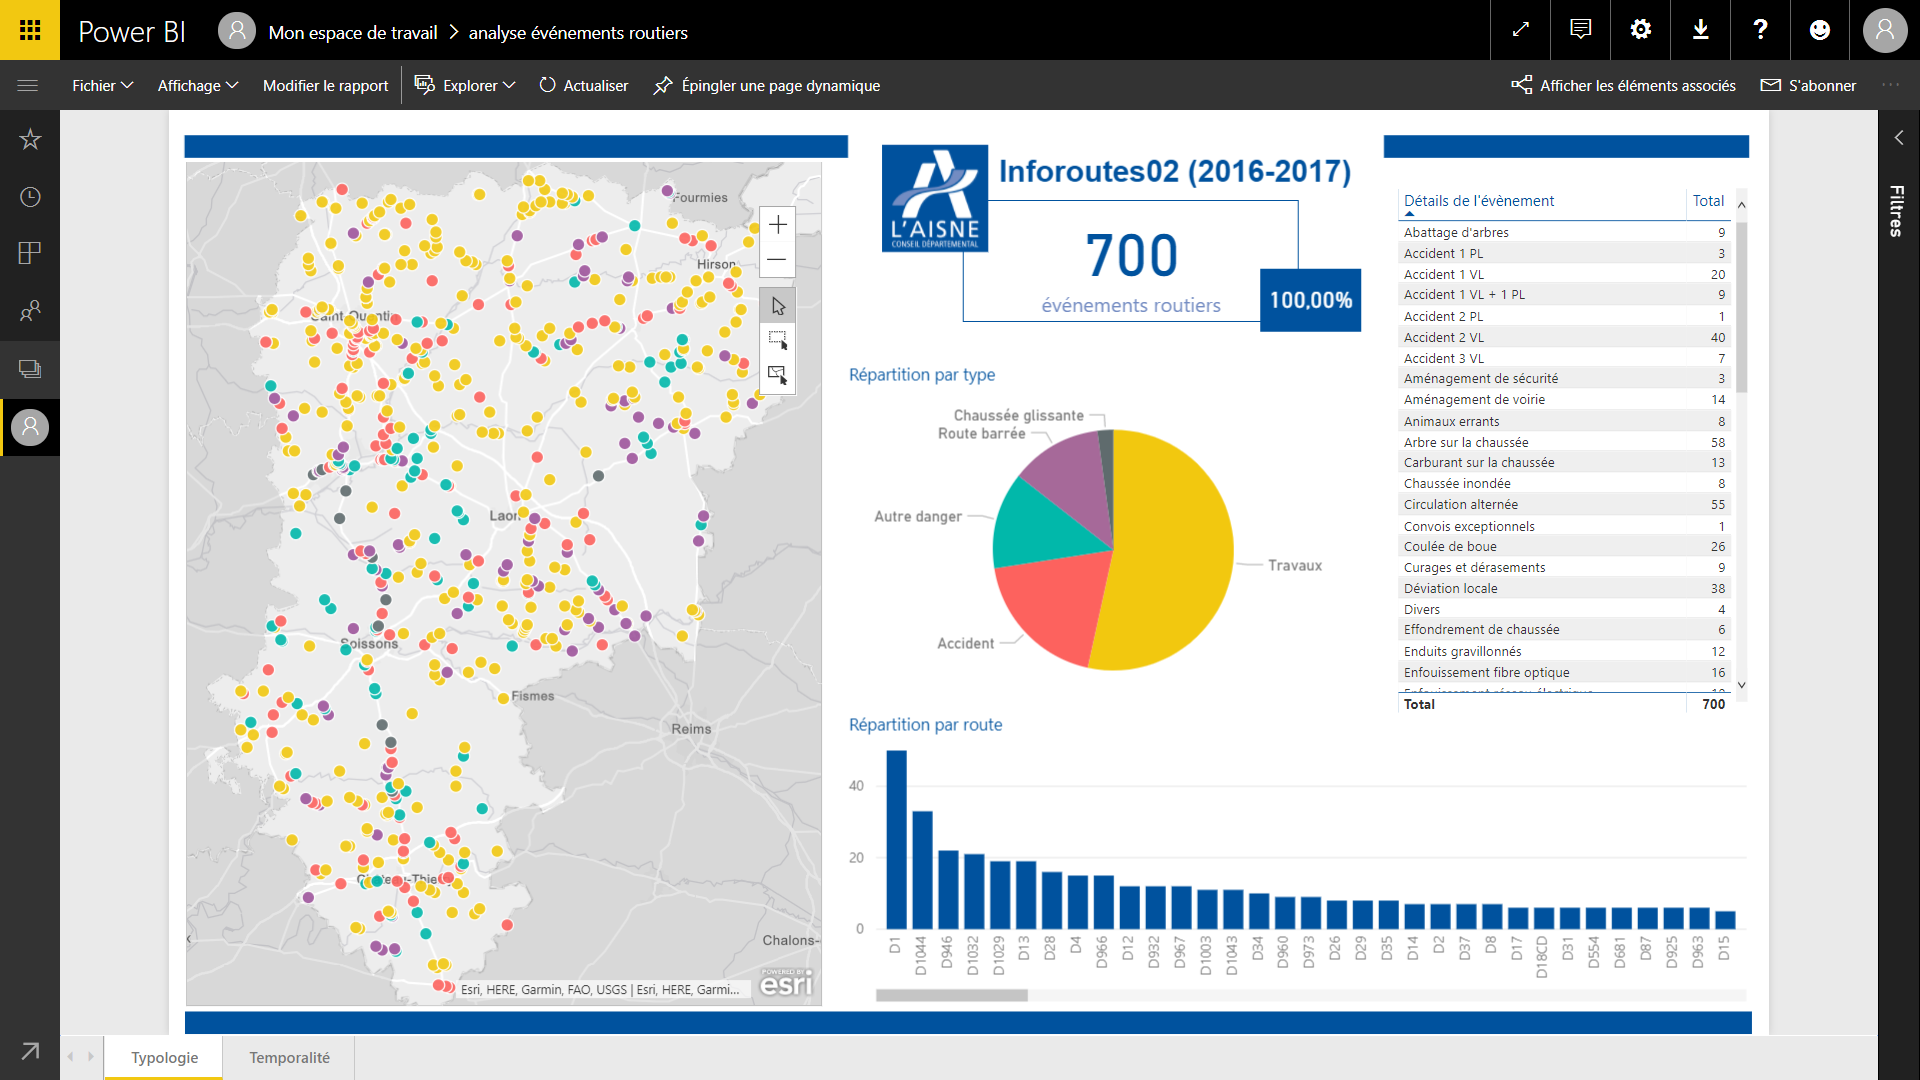Open Favorites star in left sidebar

[x=30, y=139]
